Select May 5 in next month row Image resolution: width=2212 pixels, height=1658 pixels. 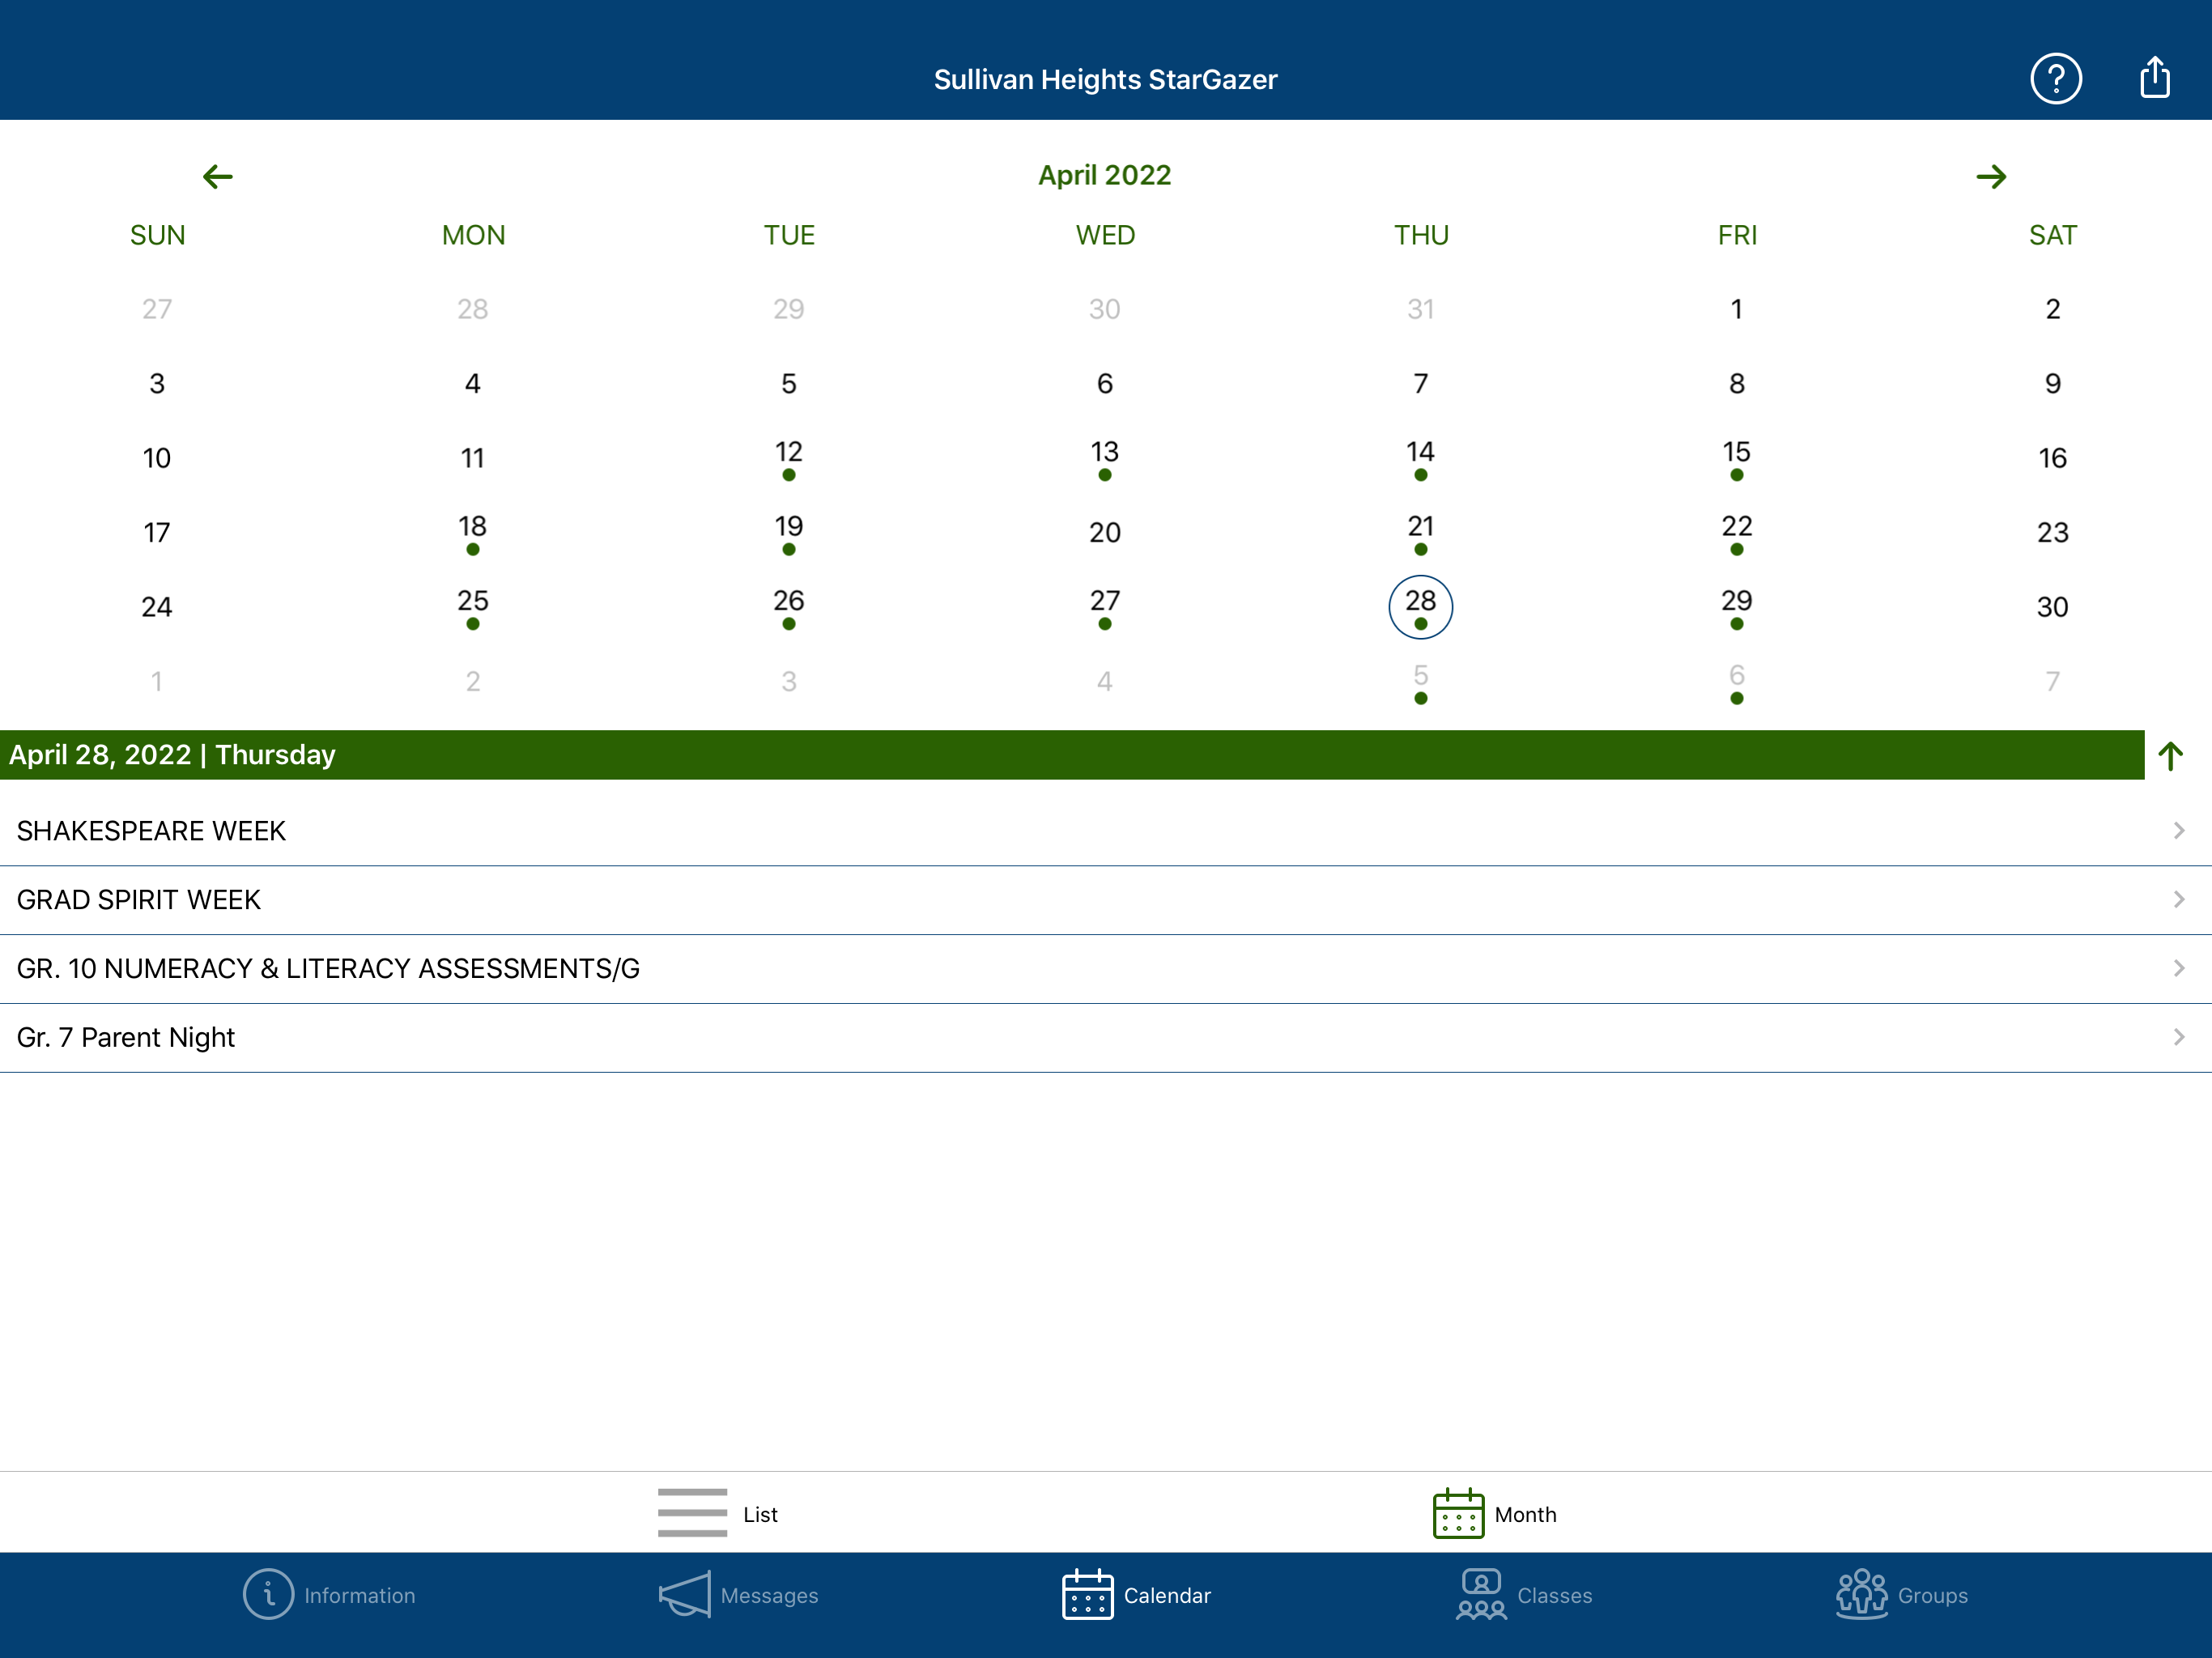(1420, 681)
